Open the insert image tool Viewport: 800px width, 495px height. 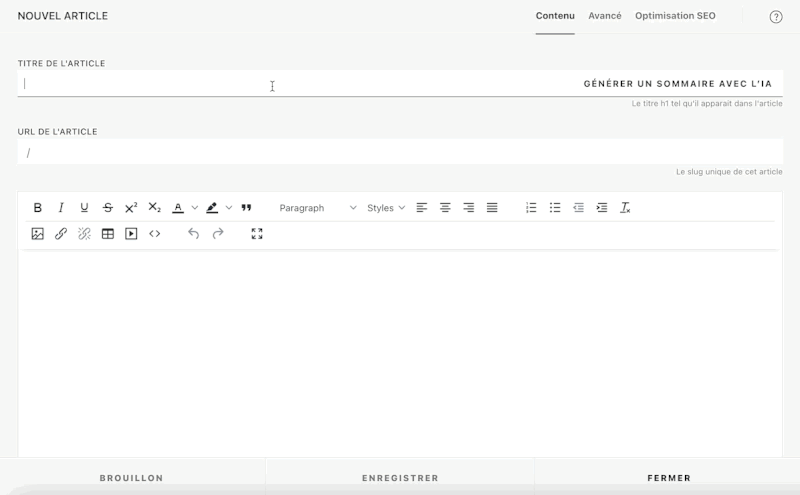tap(38, 234)
